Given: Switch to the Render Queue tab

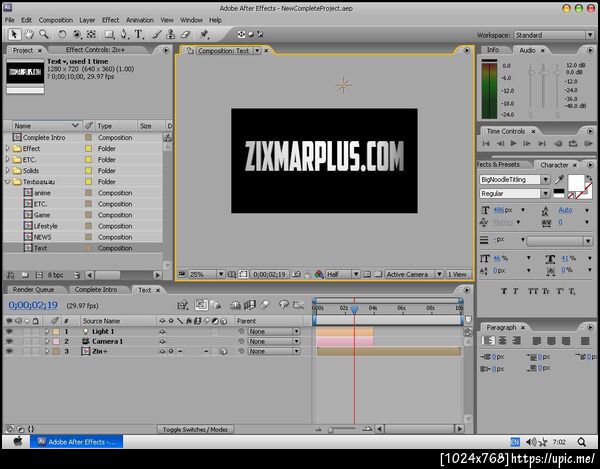Looking at the screenshot, I should point(33,290).
